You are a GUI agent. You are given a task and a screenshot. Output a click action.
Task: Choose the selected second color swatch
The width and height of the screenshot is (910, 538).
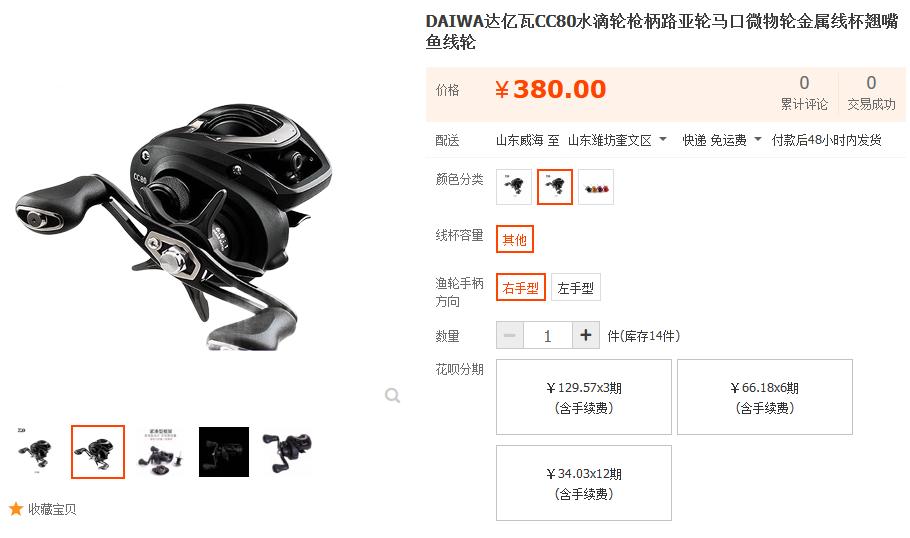[555, 187]
